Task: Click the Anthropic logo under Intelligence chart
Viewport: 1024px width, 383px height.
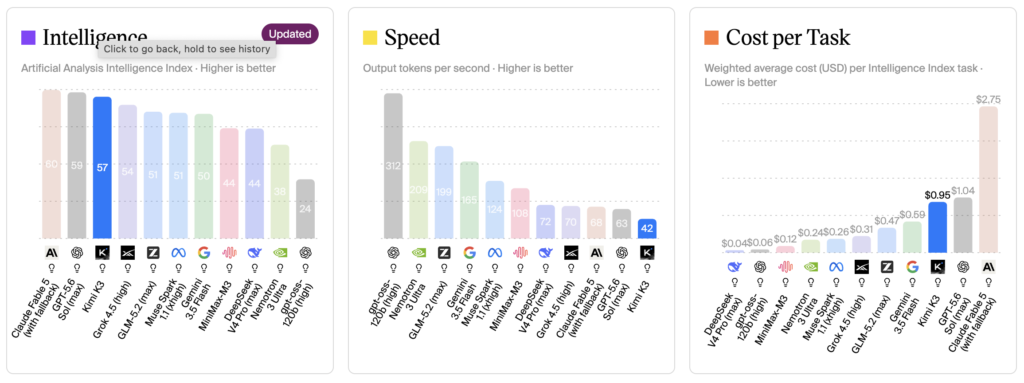Action: coord(52,252)
